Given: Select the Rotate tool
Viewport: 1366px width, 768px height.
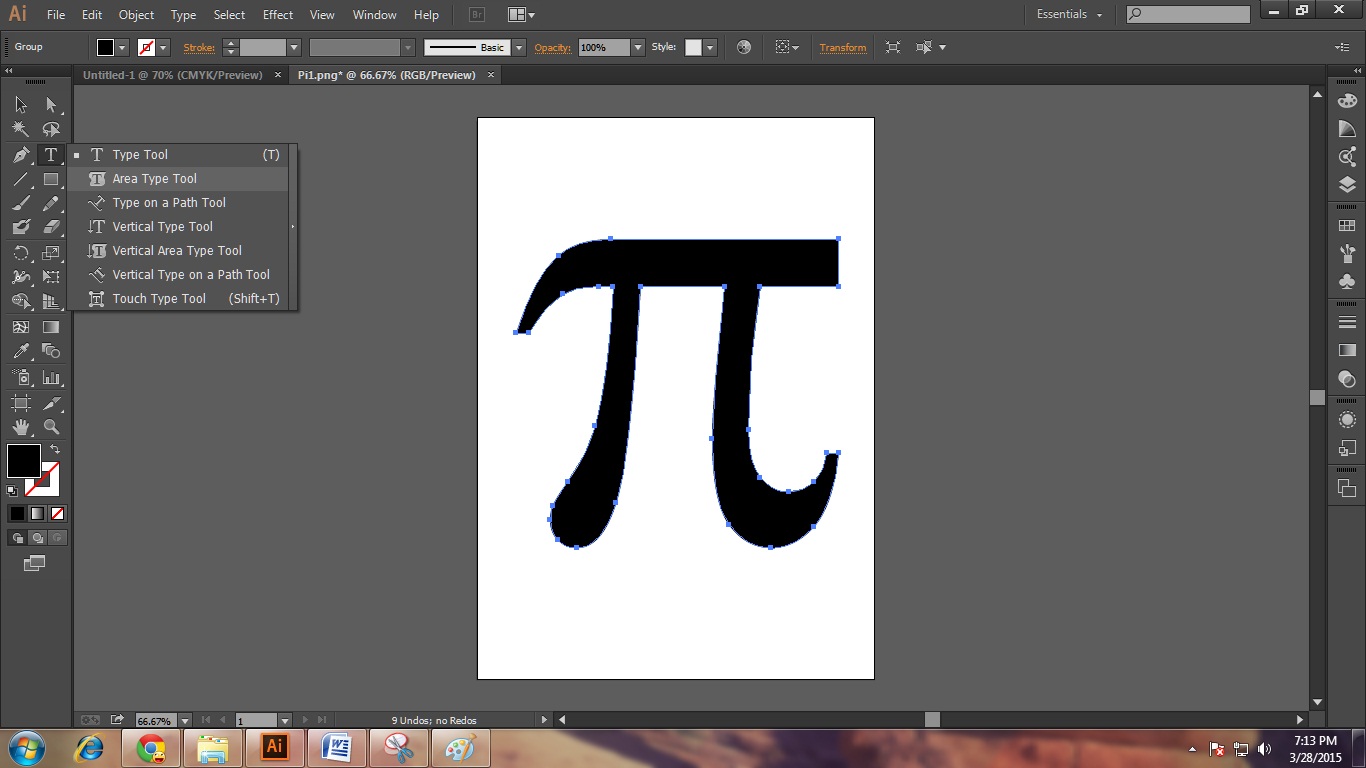Looking at the screenshot, I should click(21, 253).
